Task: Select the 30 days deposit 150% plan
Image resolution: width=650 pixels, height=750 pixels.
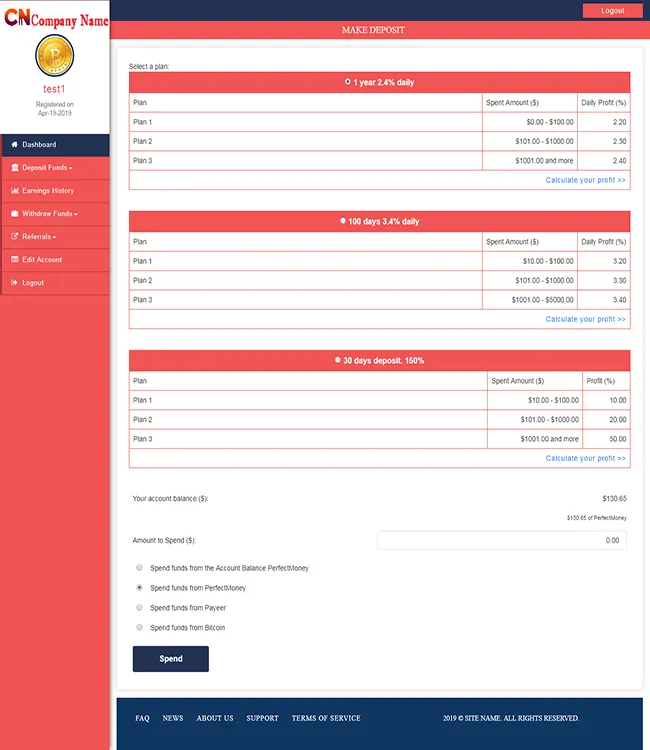Action: tap(338, 360)
